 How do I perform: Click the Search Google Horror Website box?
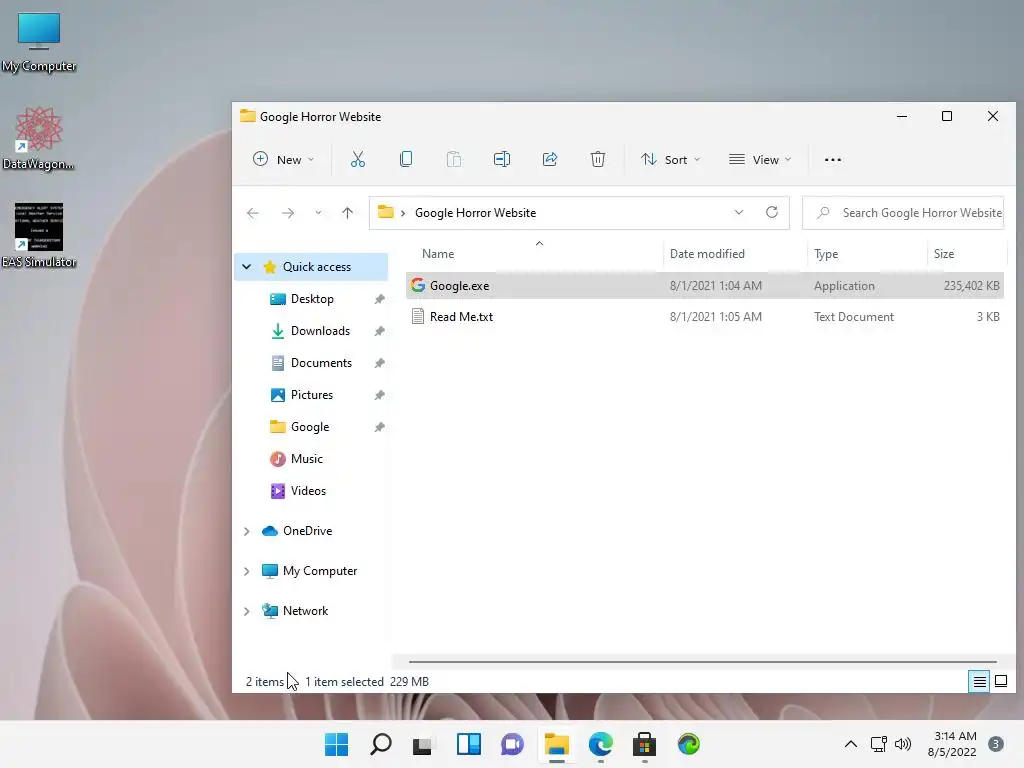coord(903,213)
